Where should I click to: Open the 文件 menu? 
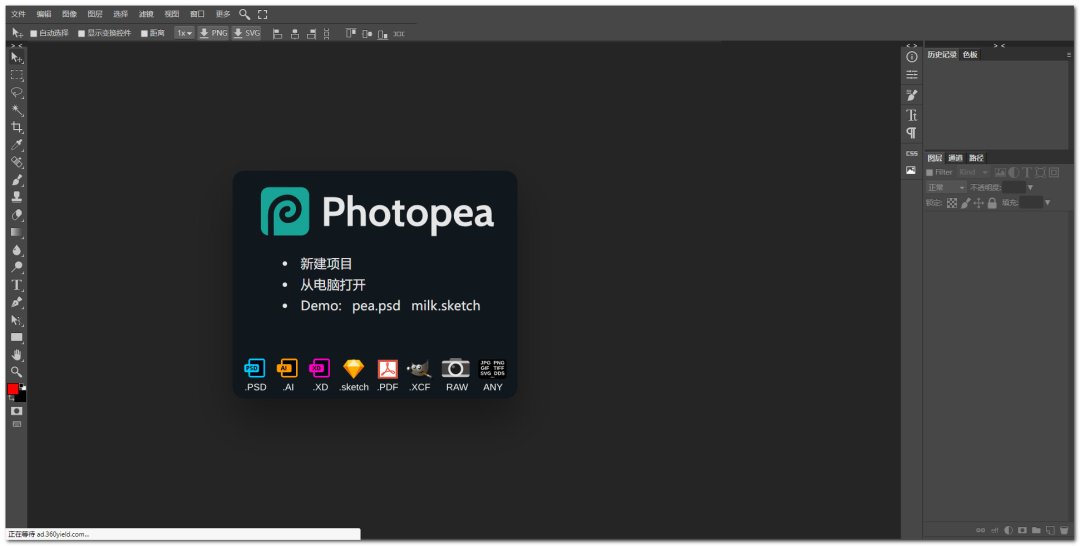click(x=19, y=14)
